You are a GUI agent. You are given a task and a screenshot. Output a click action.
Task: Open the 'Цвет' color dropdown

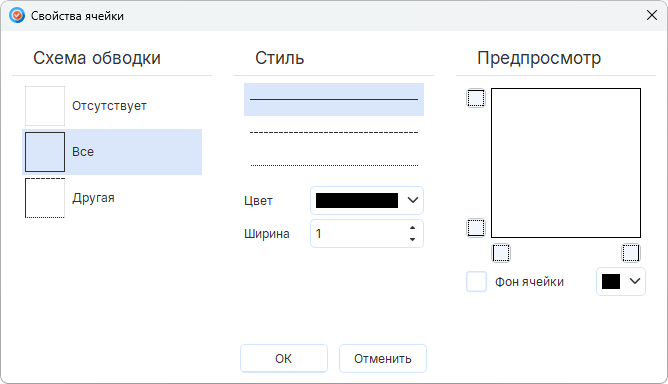coord(413,200)
